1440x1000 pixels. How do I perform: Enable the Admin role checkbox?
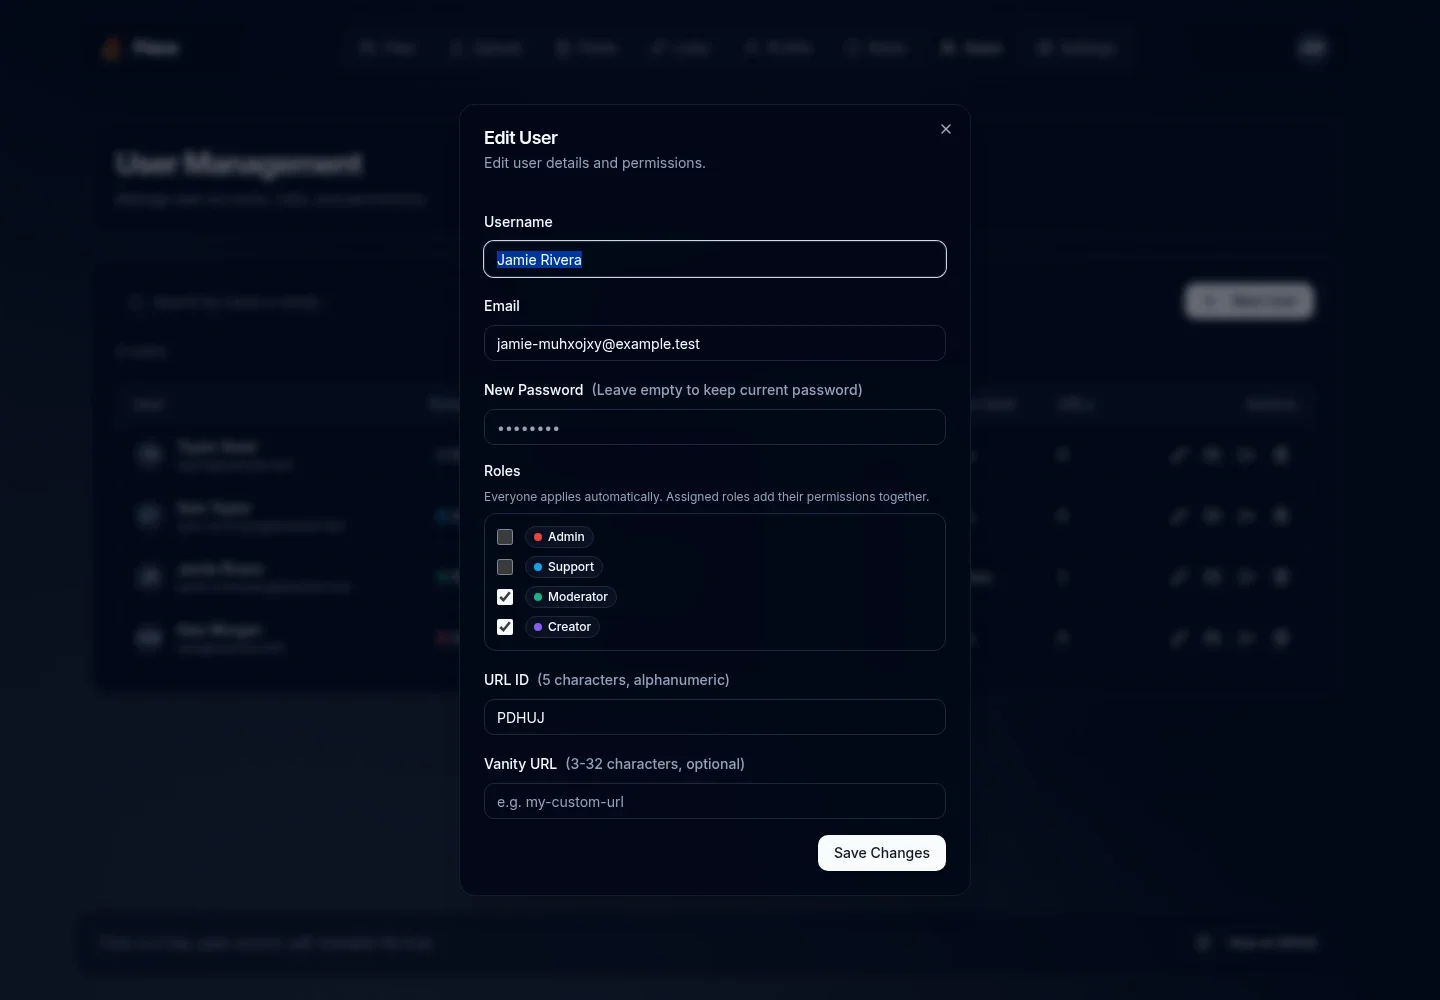click(505, 537)
